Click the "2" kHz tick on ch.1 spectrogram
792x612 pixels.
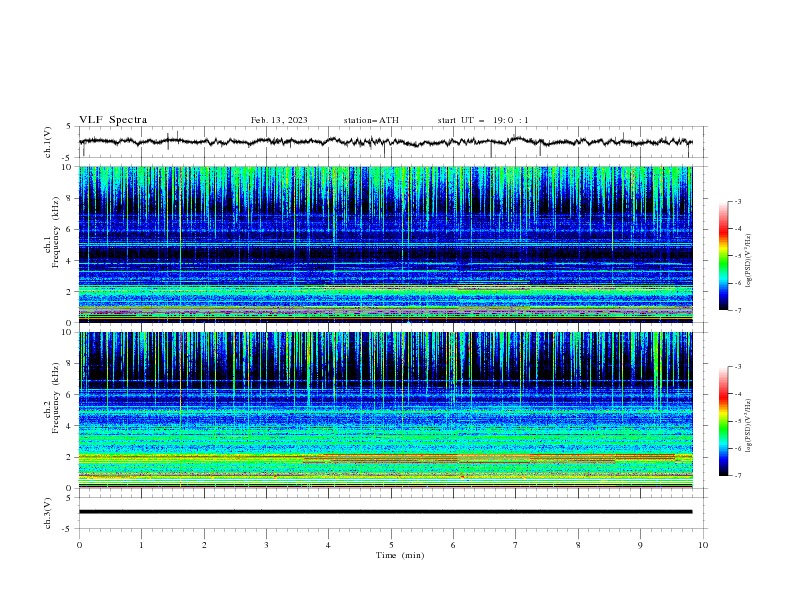(71, 291)
